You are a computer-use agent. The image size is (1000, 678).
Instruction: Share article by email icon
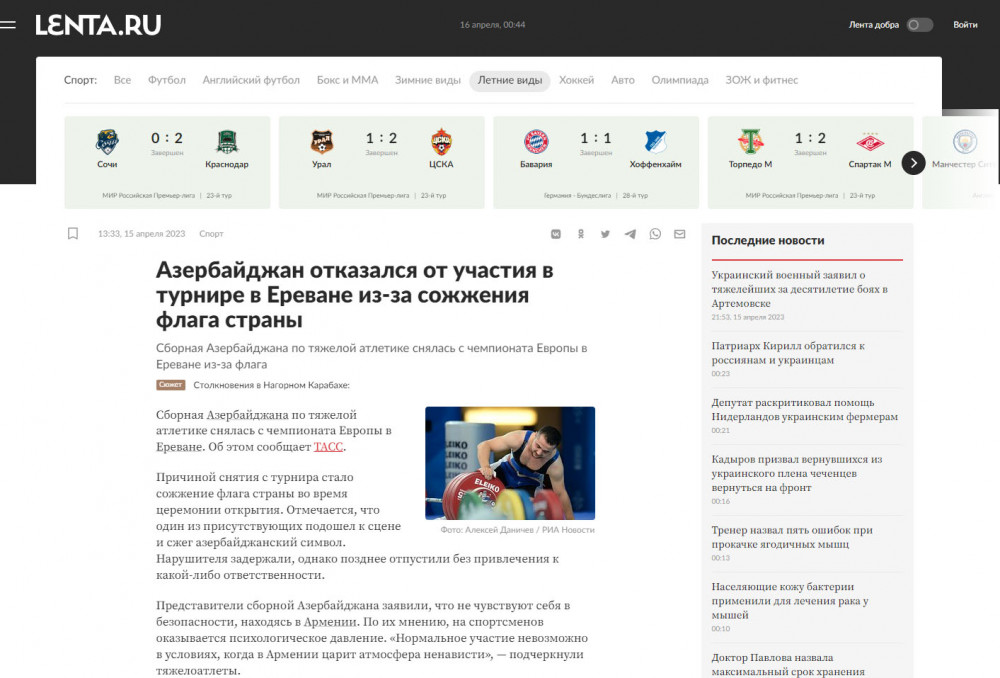[x=680, y=234]
